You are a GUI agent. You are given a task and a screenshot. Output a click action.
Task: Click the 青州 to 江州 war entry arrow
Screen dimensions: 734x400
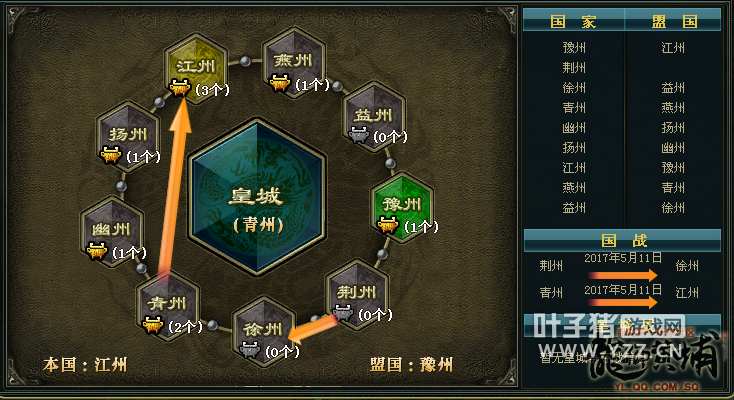(624, 302)
